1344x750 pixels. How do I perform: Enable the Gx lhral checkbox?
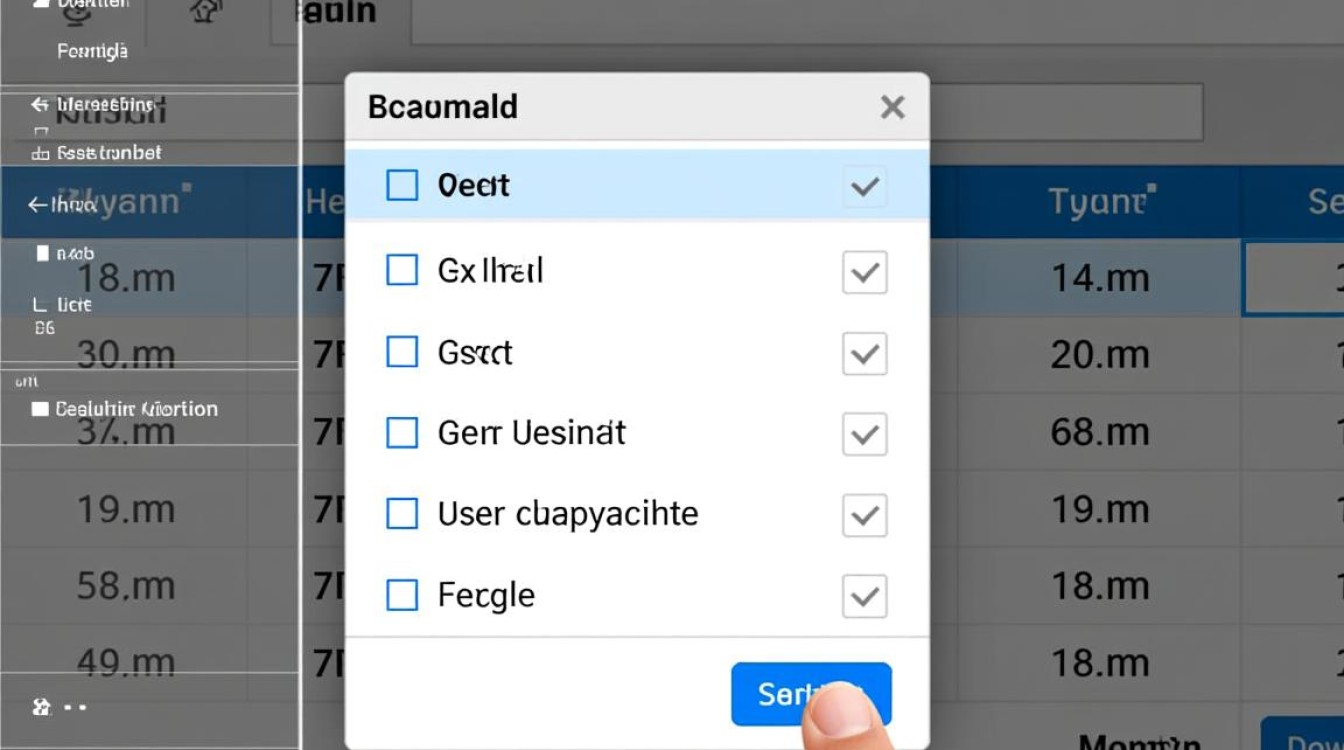coord(402,270)
